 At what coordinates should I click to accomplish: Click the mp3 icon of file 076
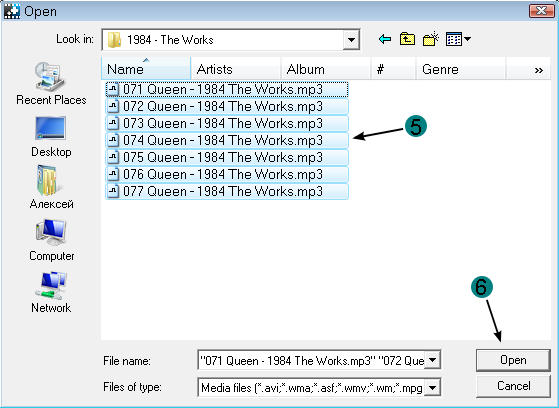113,174
